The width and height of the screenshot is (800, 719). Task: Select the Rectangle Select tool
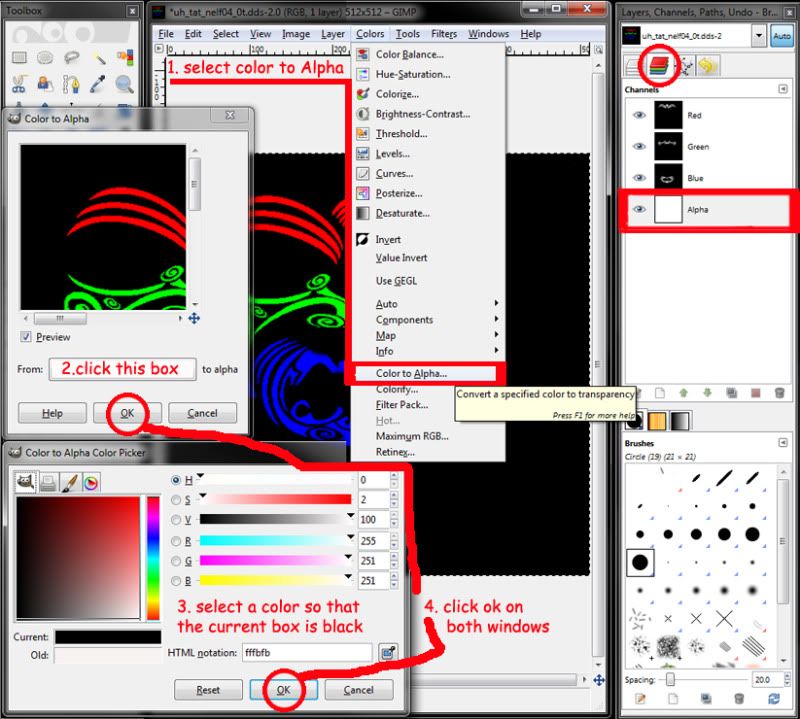click(x=19, y=57)
